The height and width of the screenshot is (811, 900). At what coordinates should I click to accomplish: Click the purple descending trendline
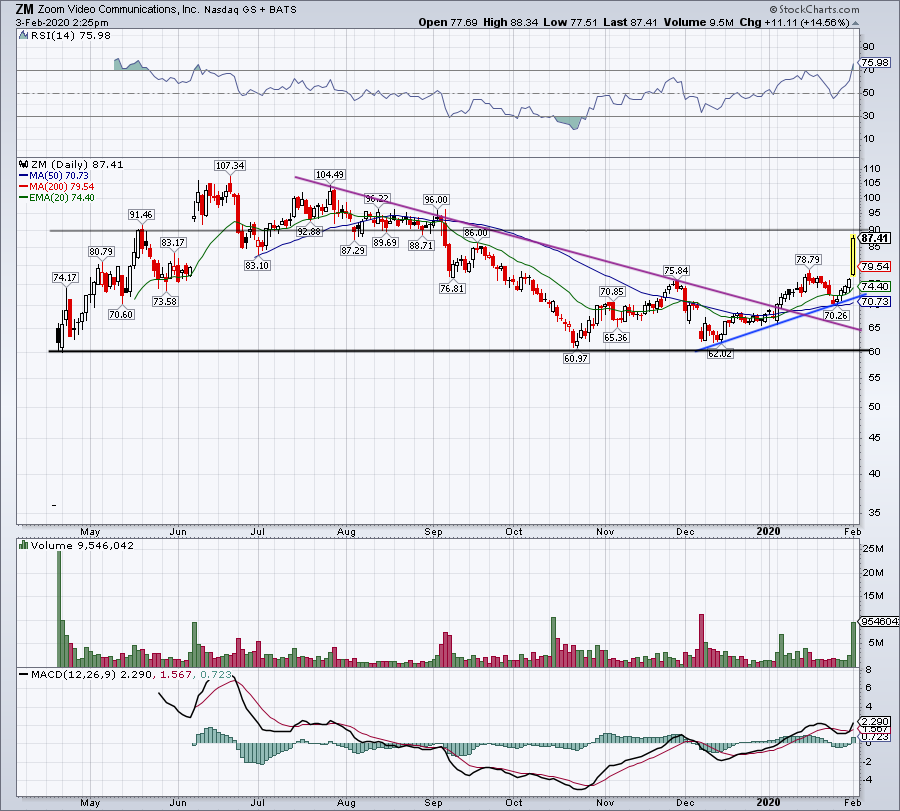click(x=578, y=254)
